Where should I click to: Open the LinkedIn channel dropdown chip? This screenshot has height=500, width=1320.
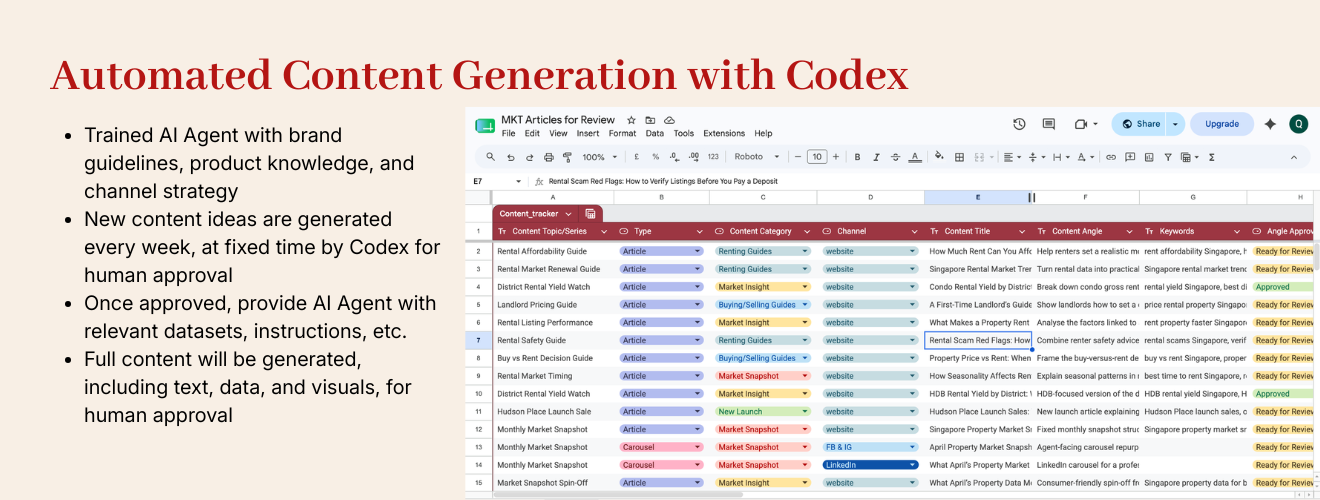click(x=870, y=465)
